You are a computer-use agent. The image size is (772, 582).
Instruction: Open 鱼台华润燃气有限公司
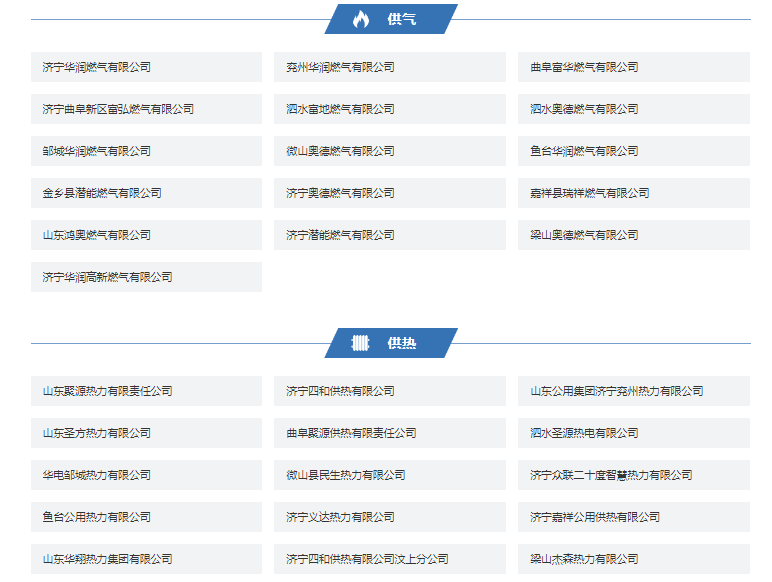[x=634, y=151]
